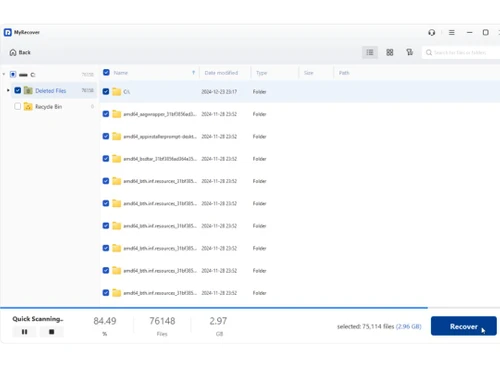This screenshot has height=375, width=500.
Task: Select the C: drive label in sidebar
Action: [x=33, y=75]
